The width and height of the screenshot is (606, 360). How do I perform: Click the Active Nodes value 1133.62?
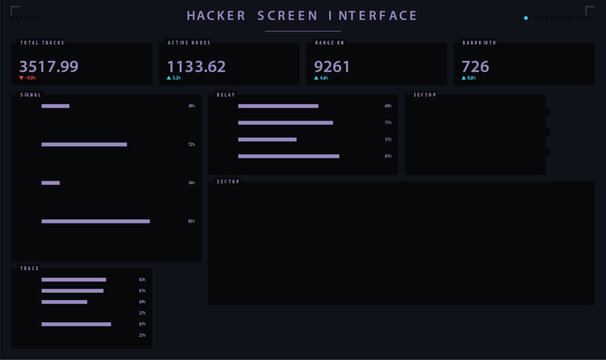point(196,67)
